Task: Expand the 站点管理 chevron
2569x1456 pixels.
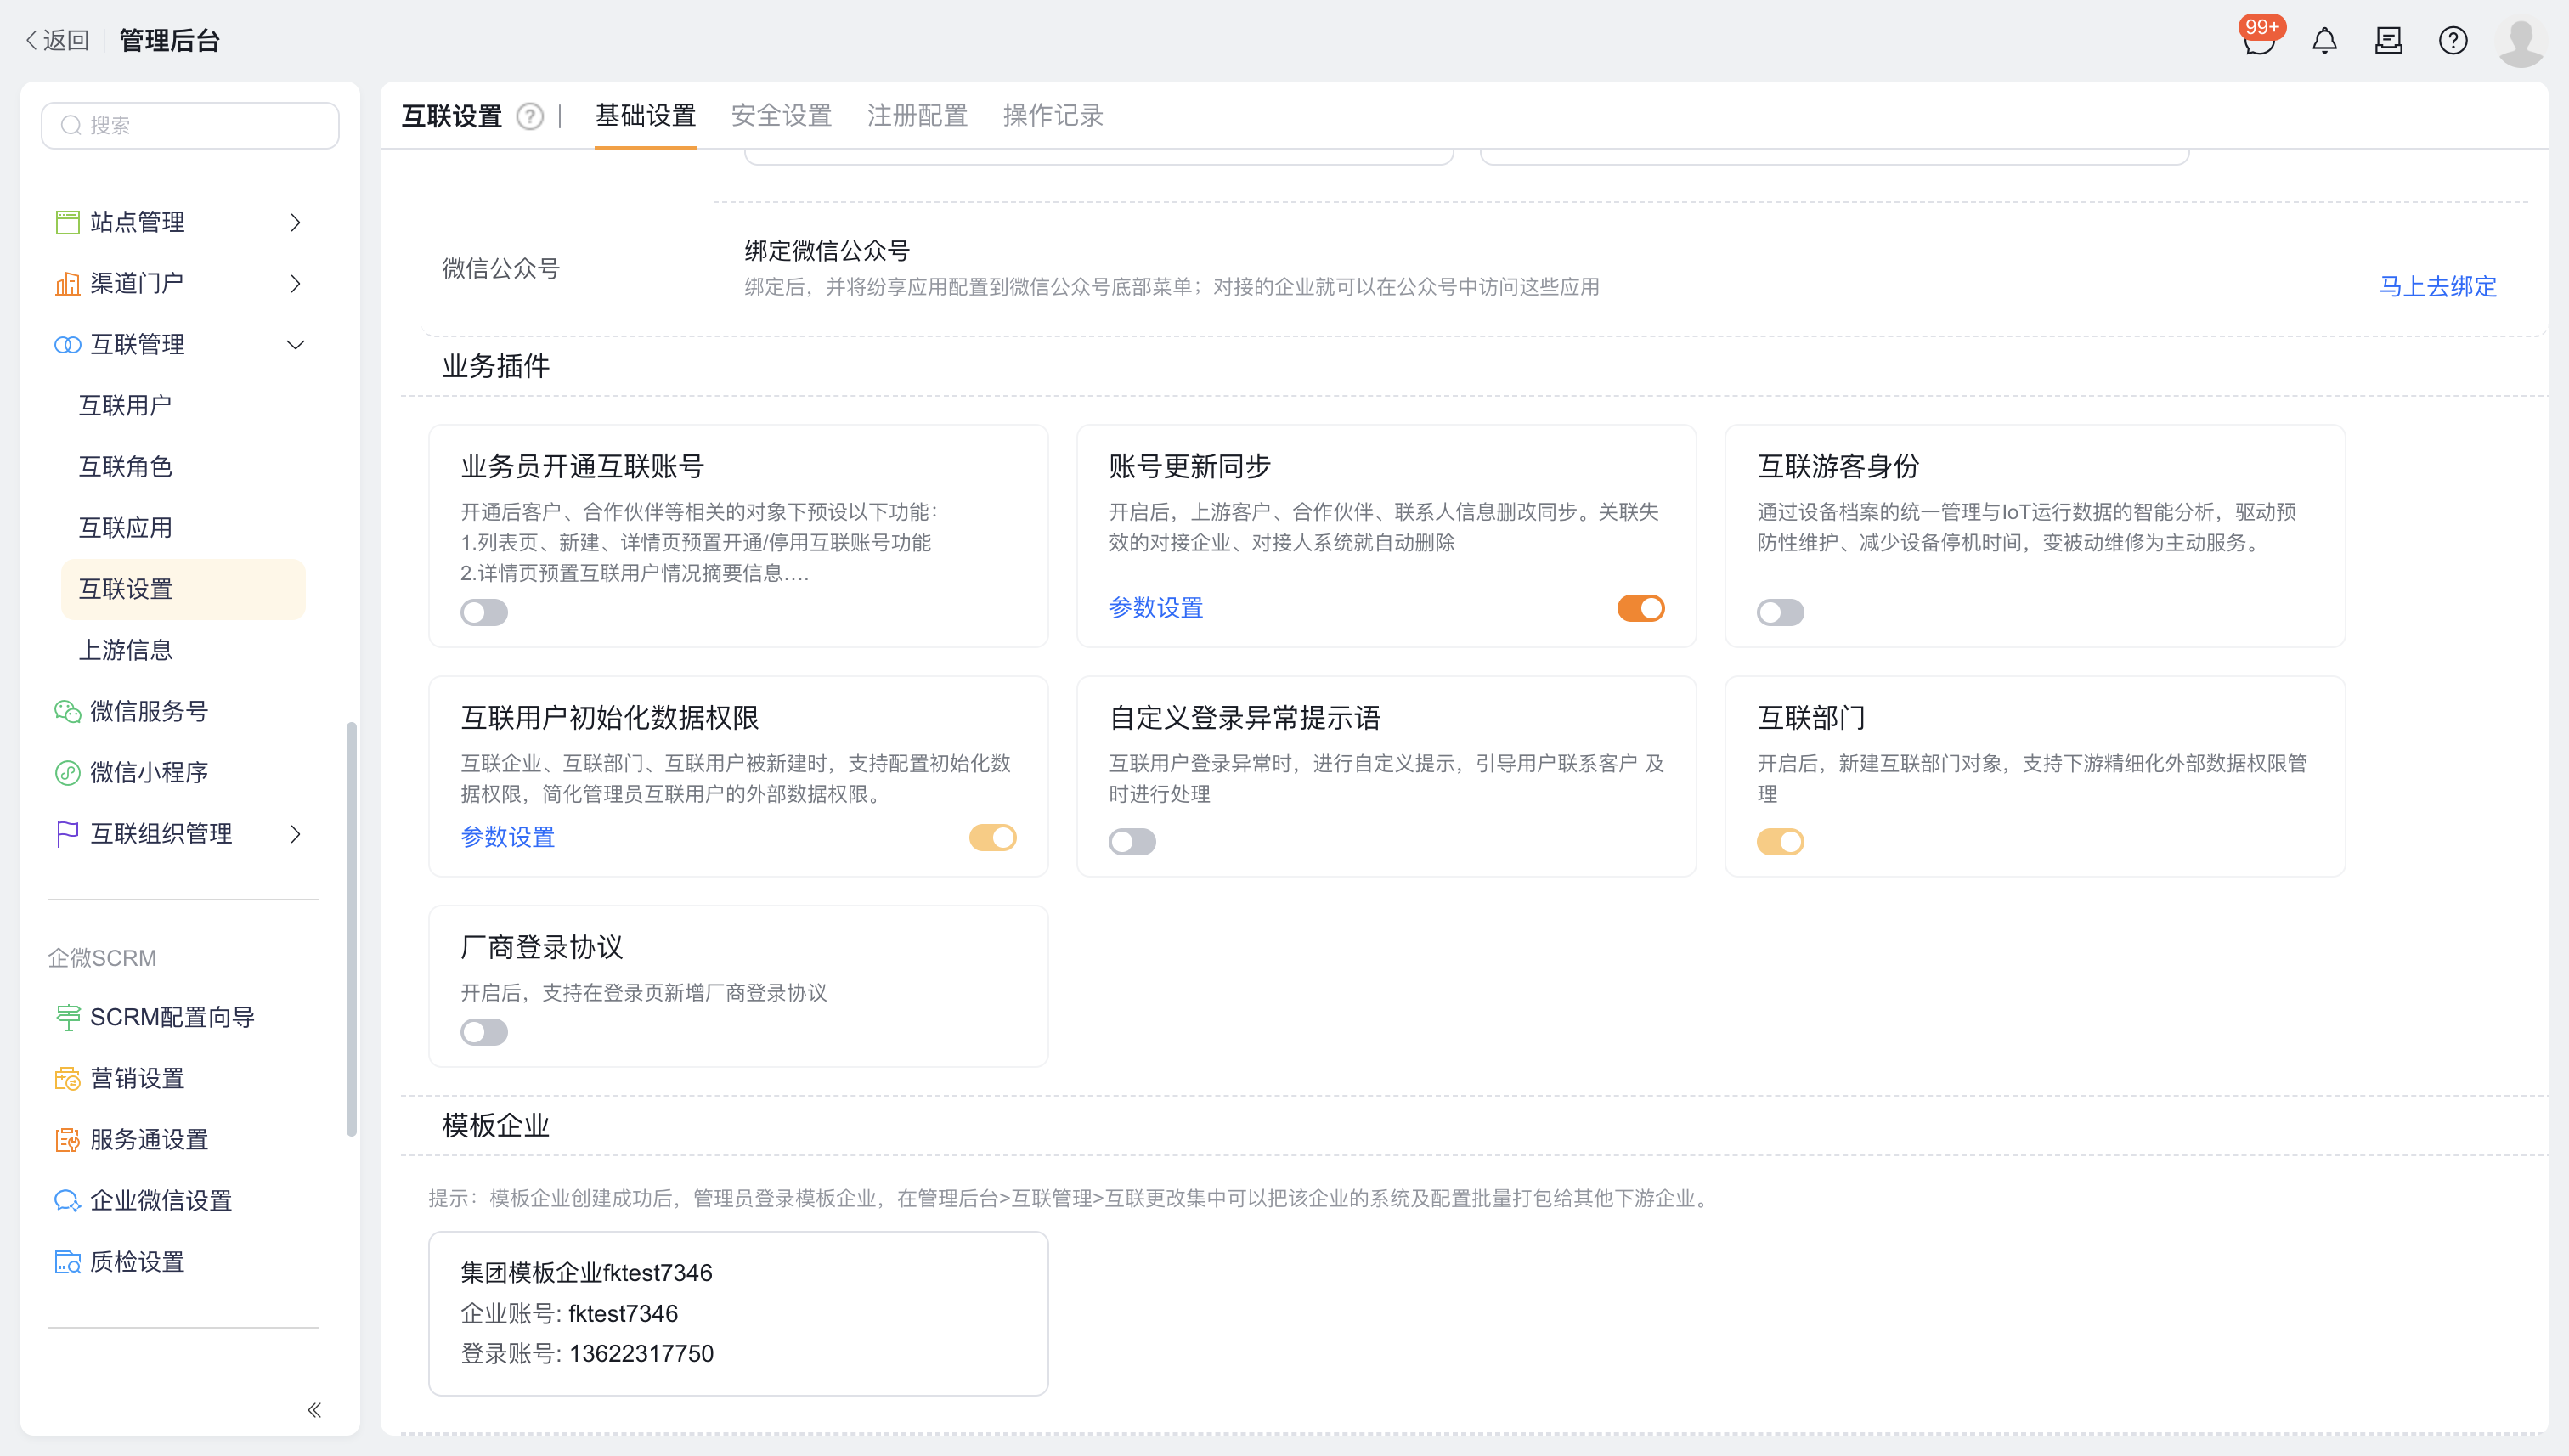Action: [x=295, y=222]
